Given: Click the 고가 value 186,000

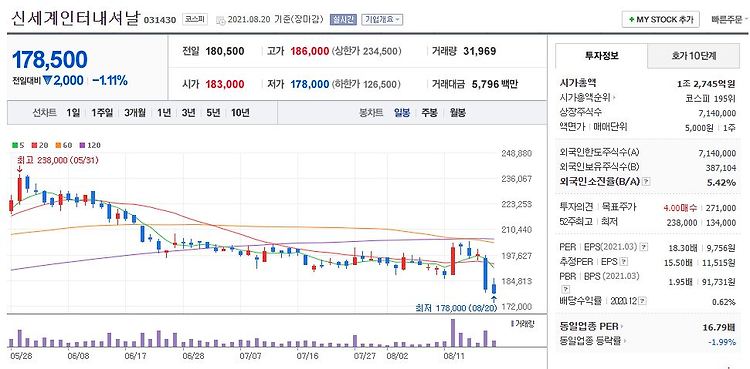Looking at the screenshot, I should [x=309, y=51].
